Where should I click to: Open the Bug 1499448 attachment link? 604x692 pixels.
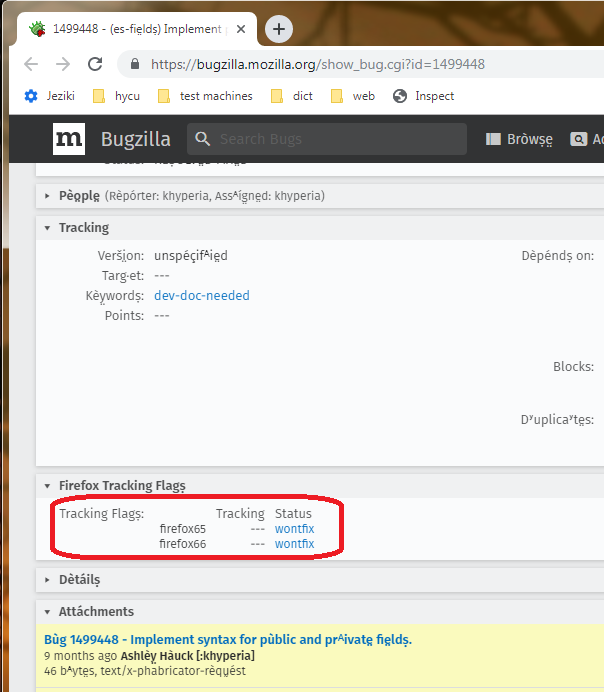[228, 639]
